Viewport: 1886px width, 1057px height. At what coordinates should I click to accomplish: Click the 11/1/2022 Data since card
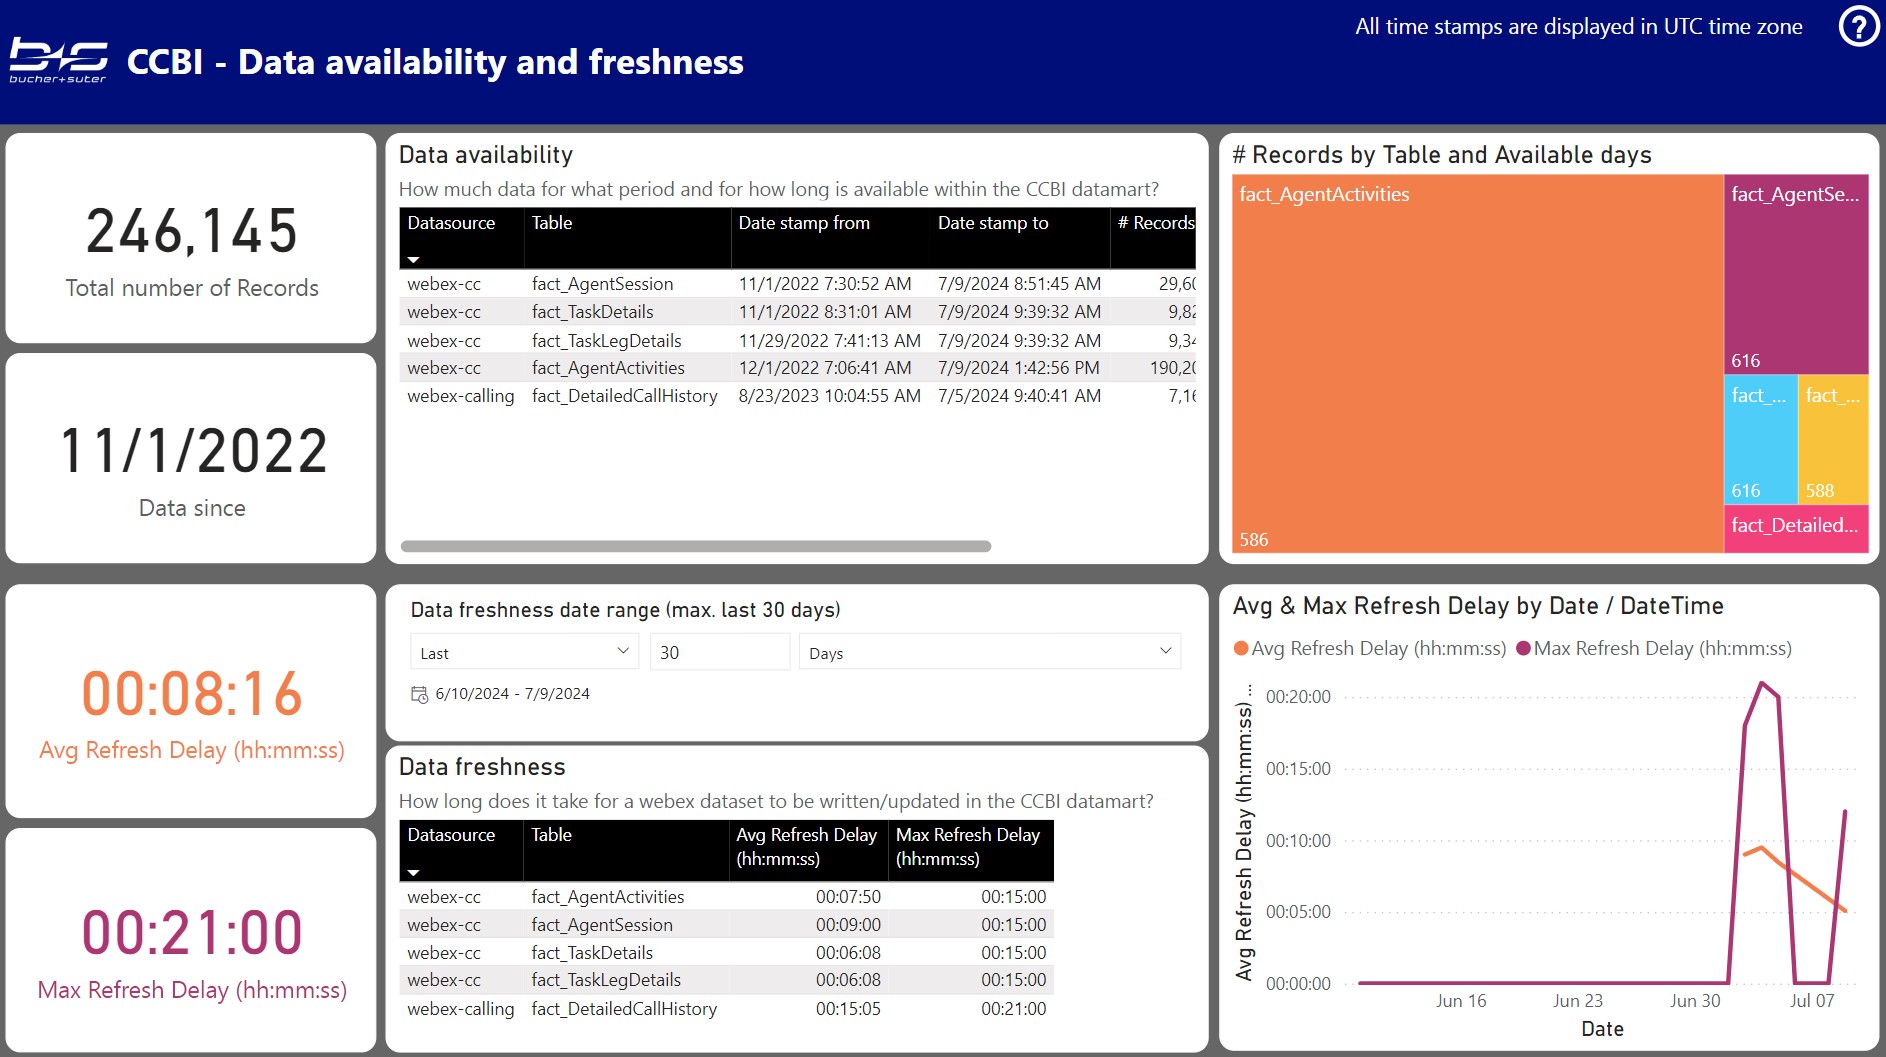tap(191, 458)
